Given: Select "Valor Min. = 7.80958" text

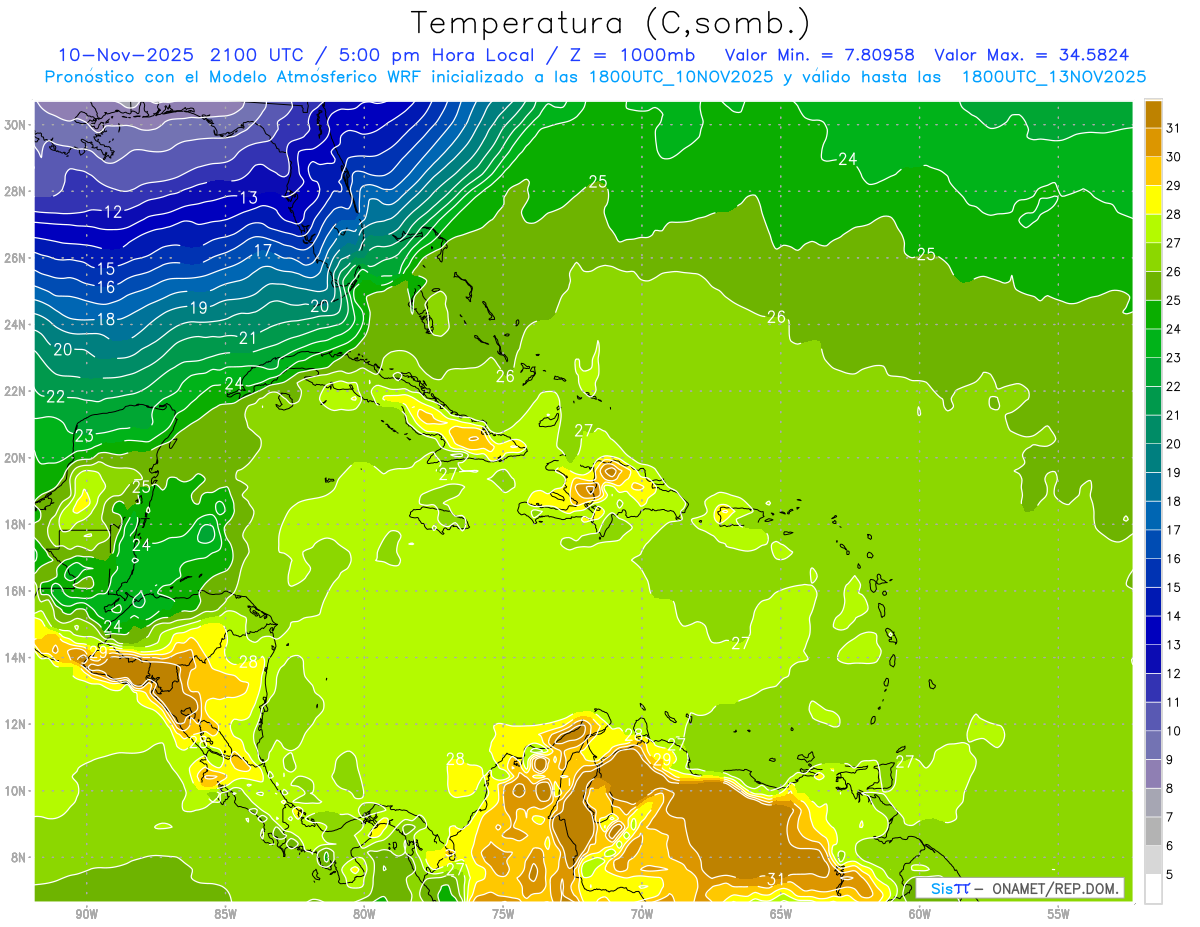Looking at the screenshot, I should click(x=822, y=55).
